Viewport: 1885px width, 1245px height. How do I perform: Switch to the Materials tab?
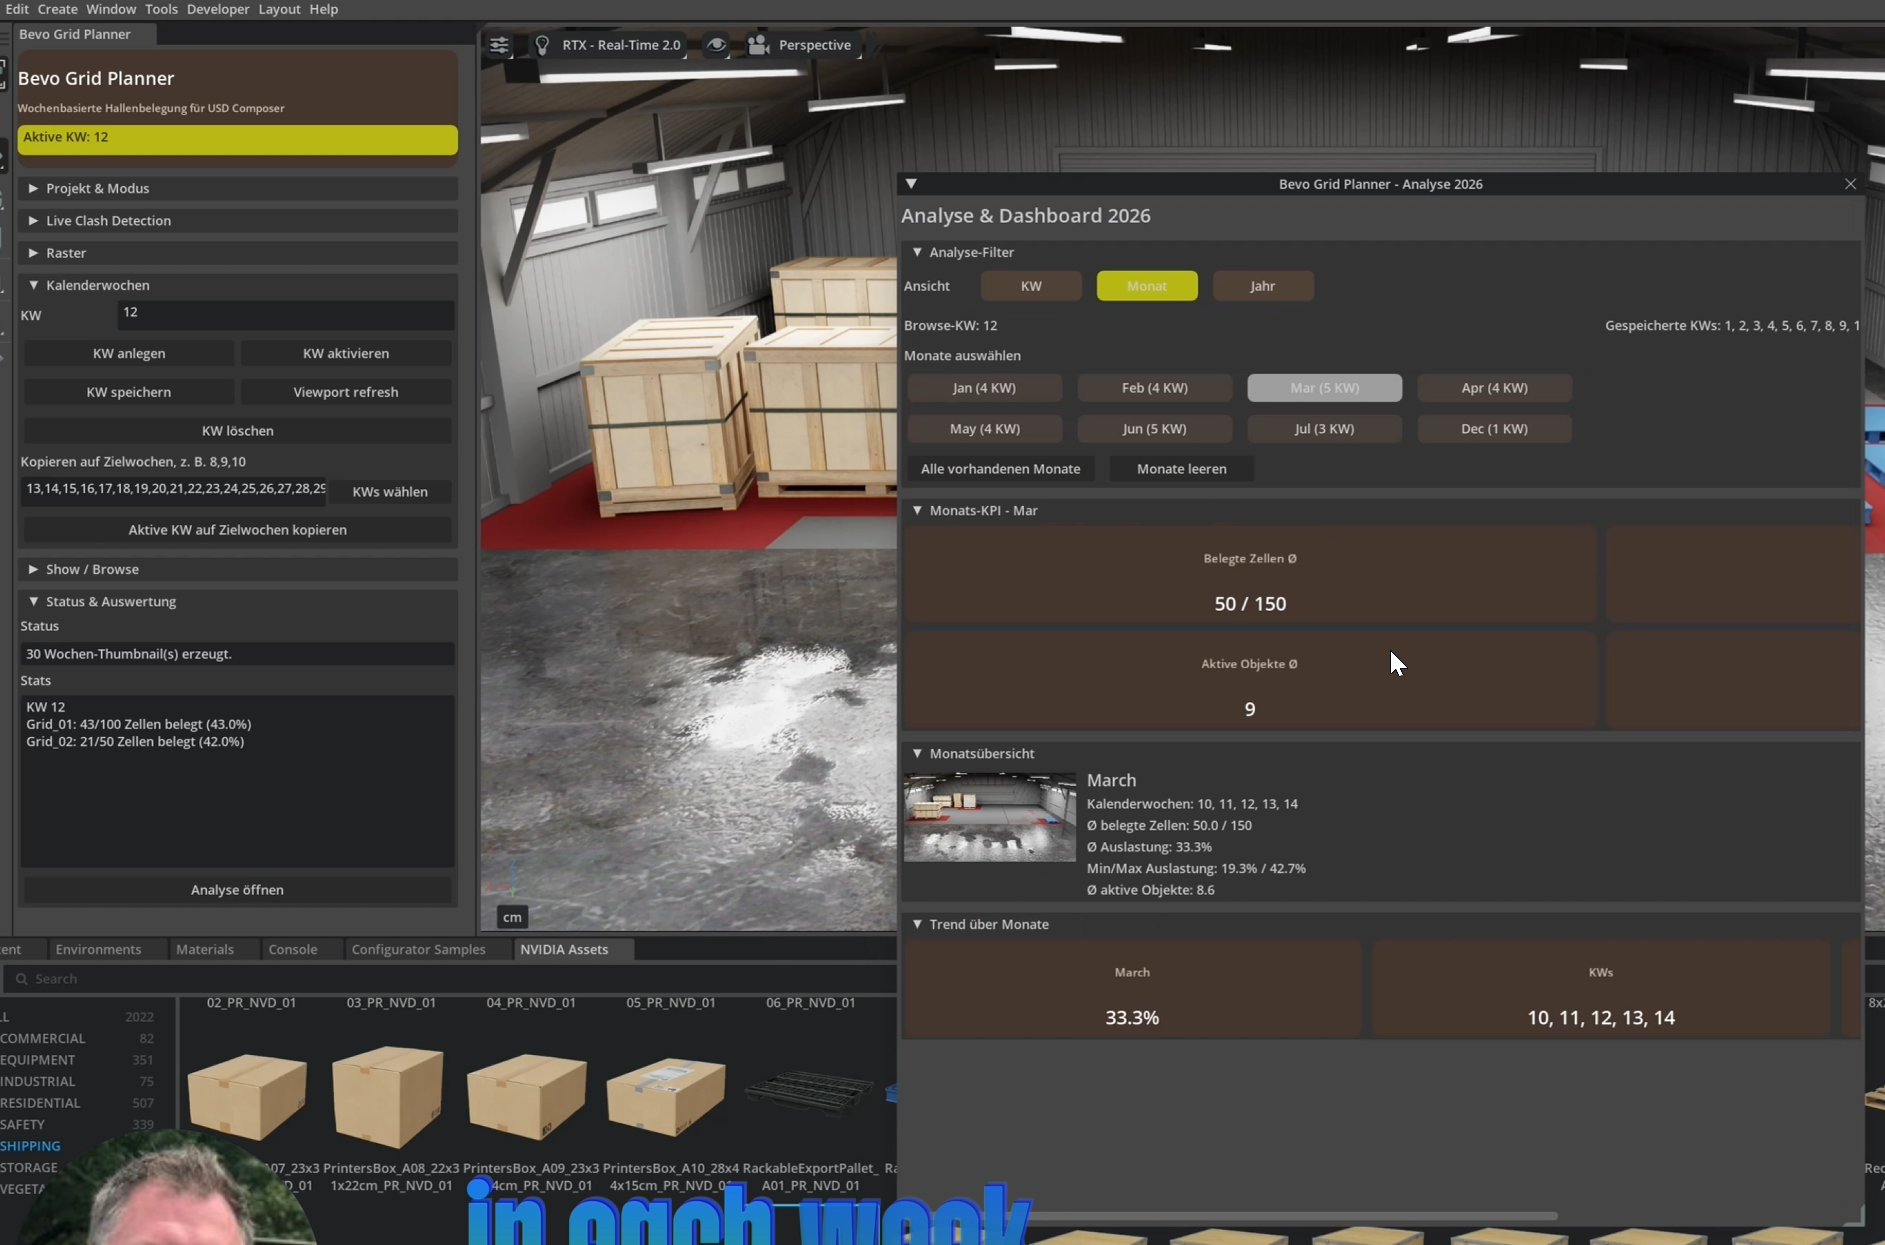pyautogui.click(x=205, y=949)
